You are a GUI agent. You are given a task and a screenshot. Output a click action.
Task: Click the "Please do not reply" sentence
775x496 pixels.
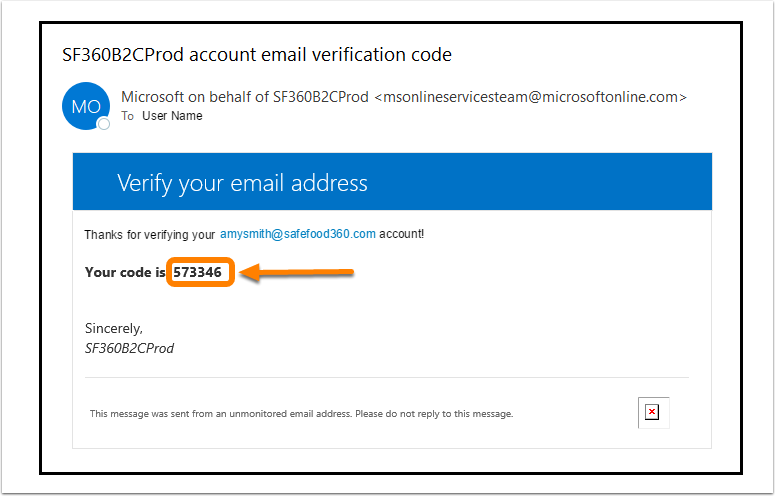[441, 413]
